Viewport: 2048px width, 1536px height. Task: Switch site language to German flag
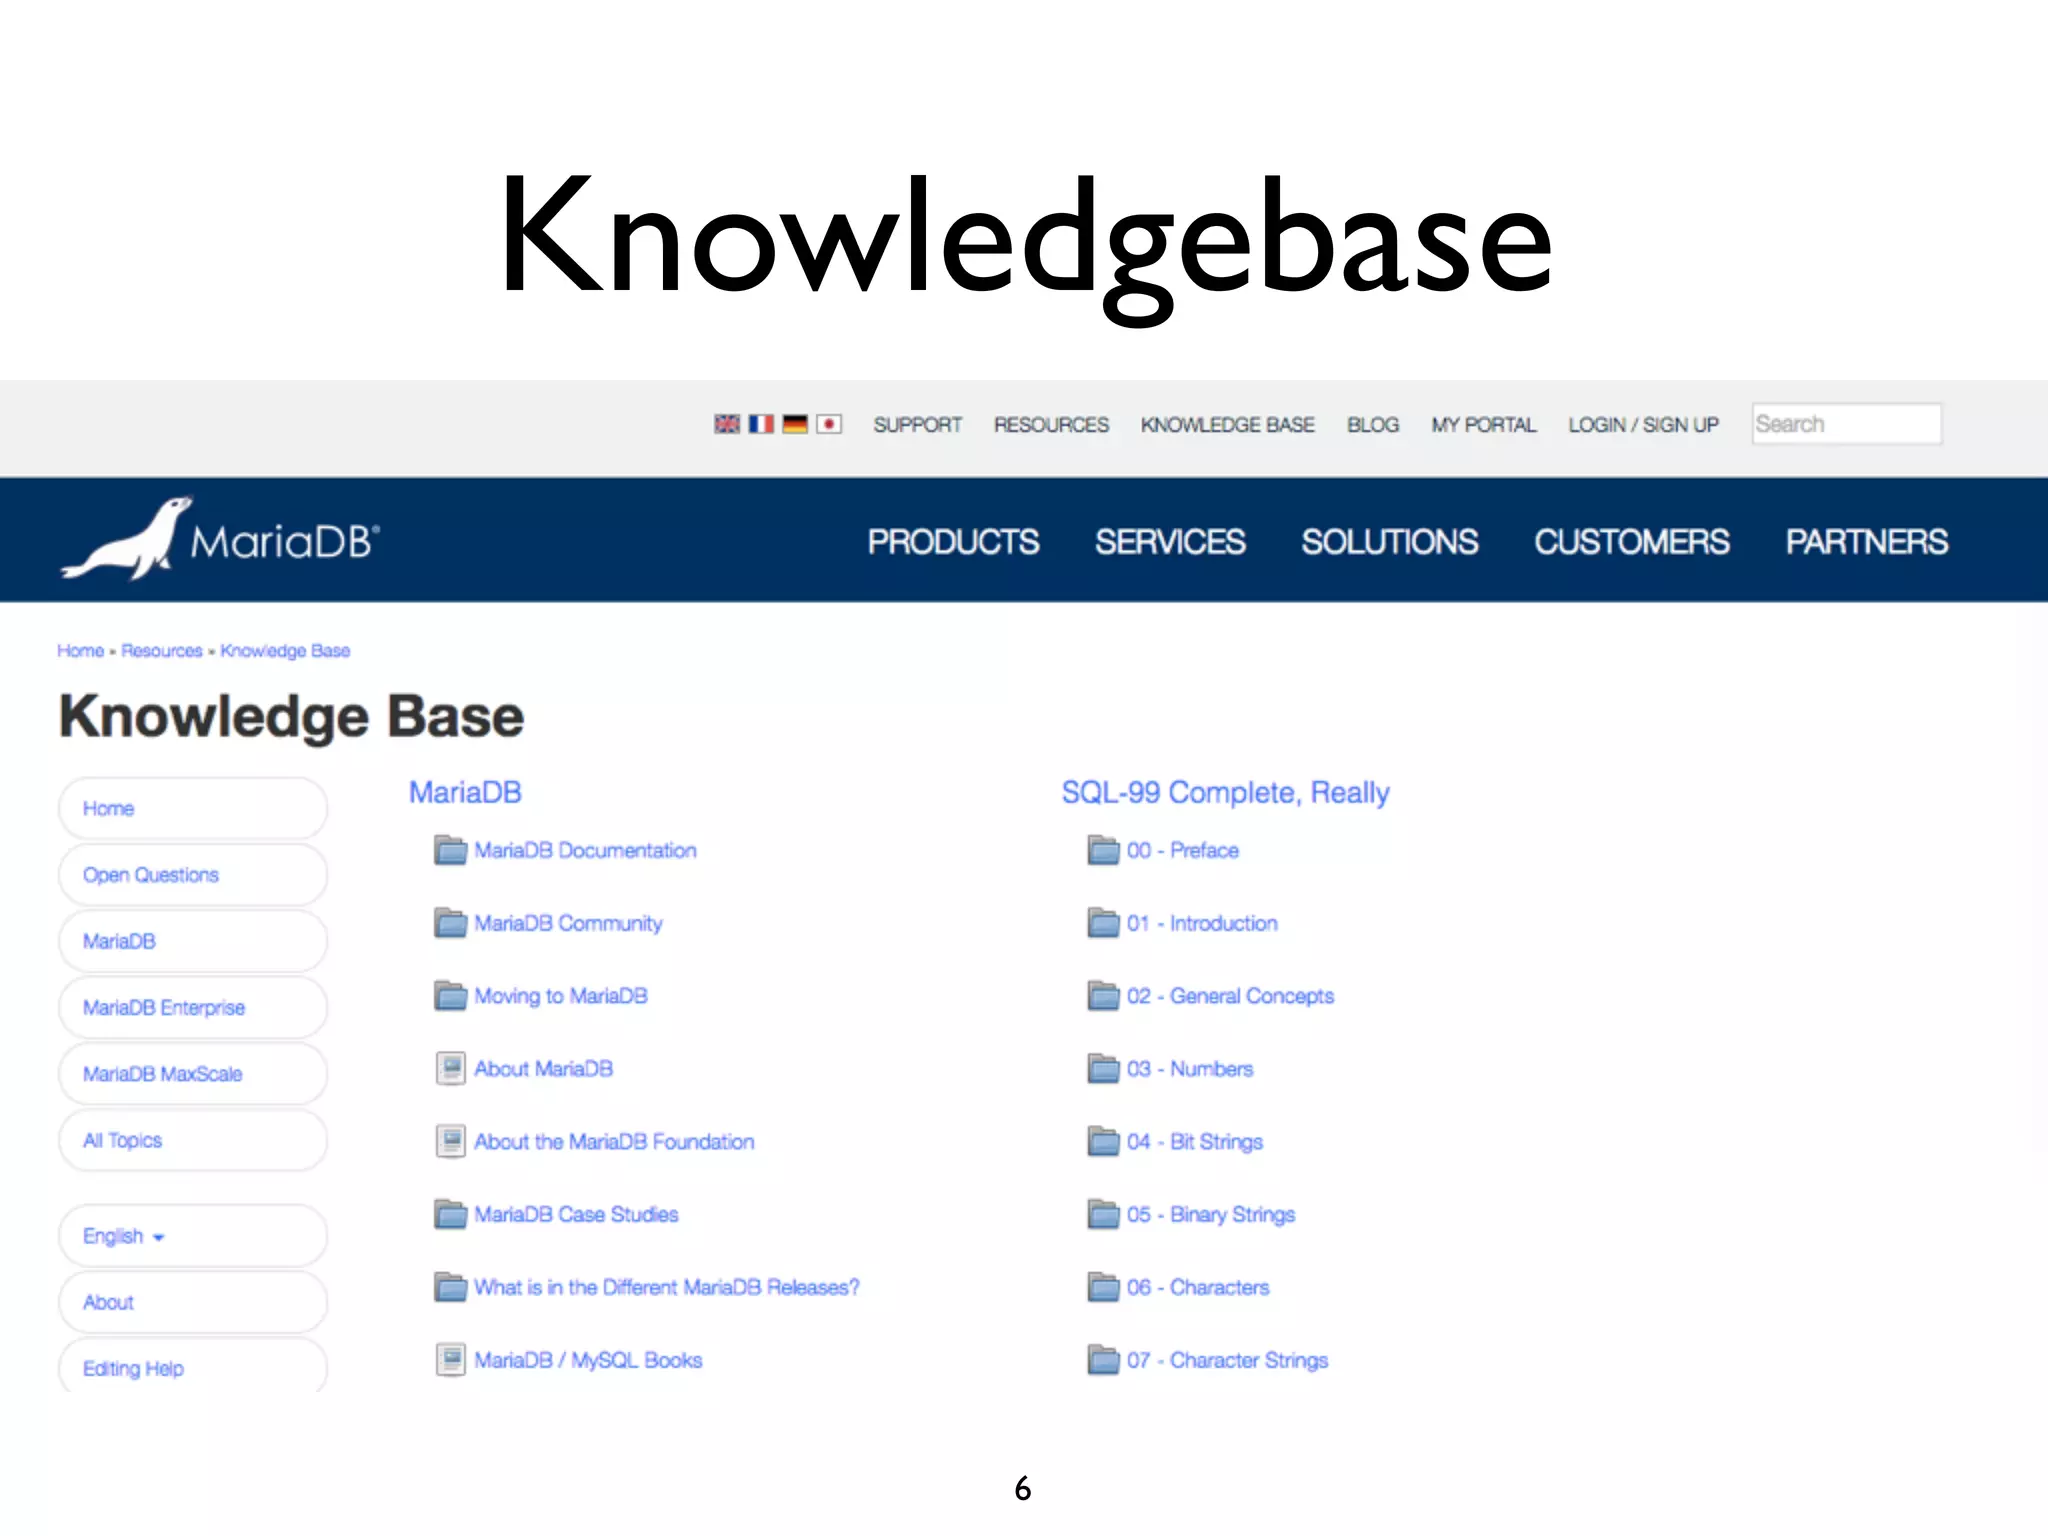tap(795, 424)
